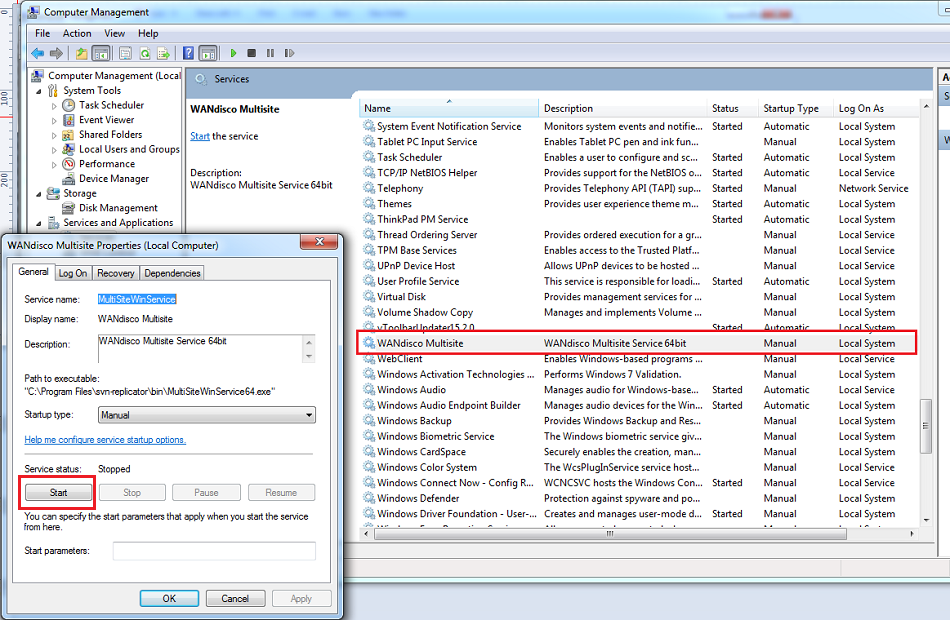Click the green Start Service play icon

point(233,53)
